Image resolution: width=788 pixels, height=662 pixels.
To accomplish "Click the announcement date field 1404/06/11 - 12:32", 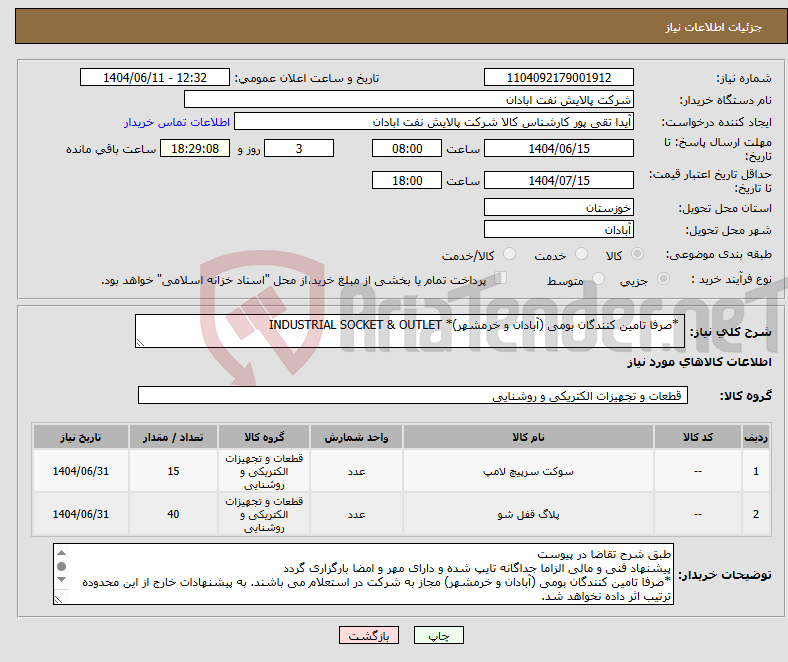I will 155,77.
